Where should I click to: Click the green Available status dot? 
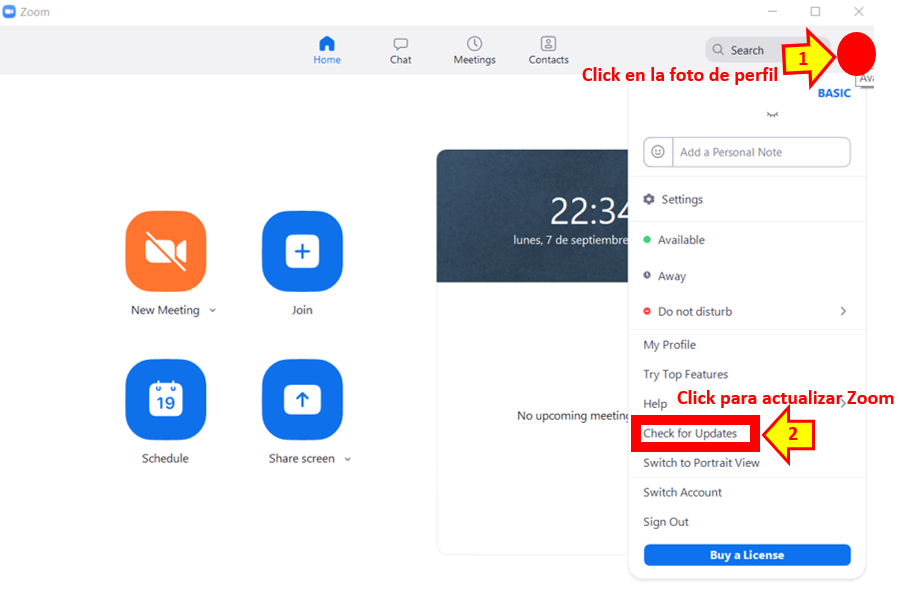tap(647, 240)
